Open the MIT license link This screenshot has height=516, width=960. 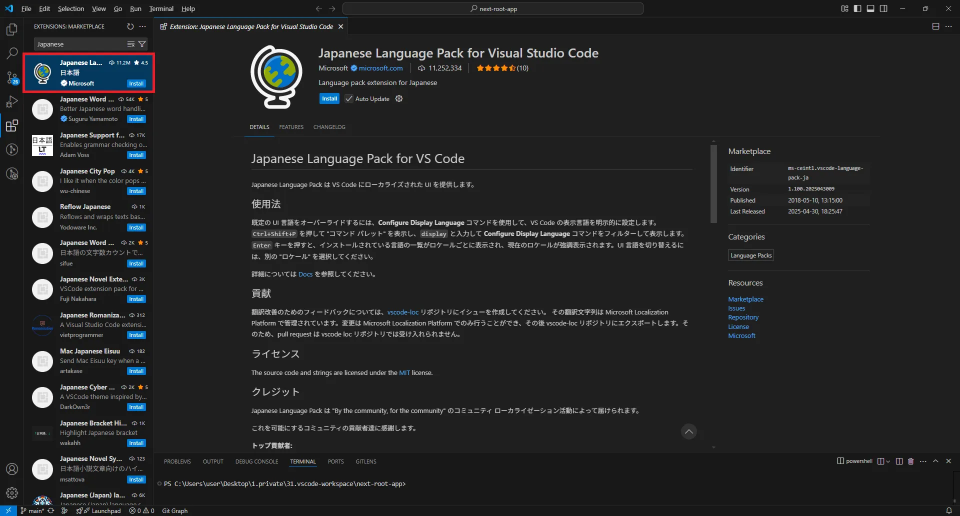tap(404, 372)
